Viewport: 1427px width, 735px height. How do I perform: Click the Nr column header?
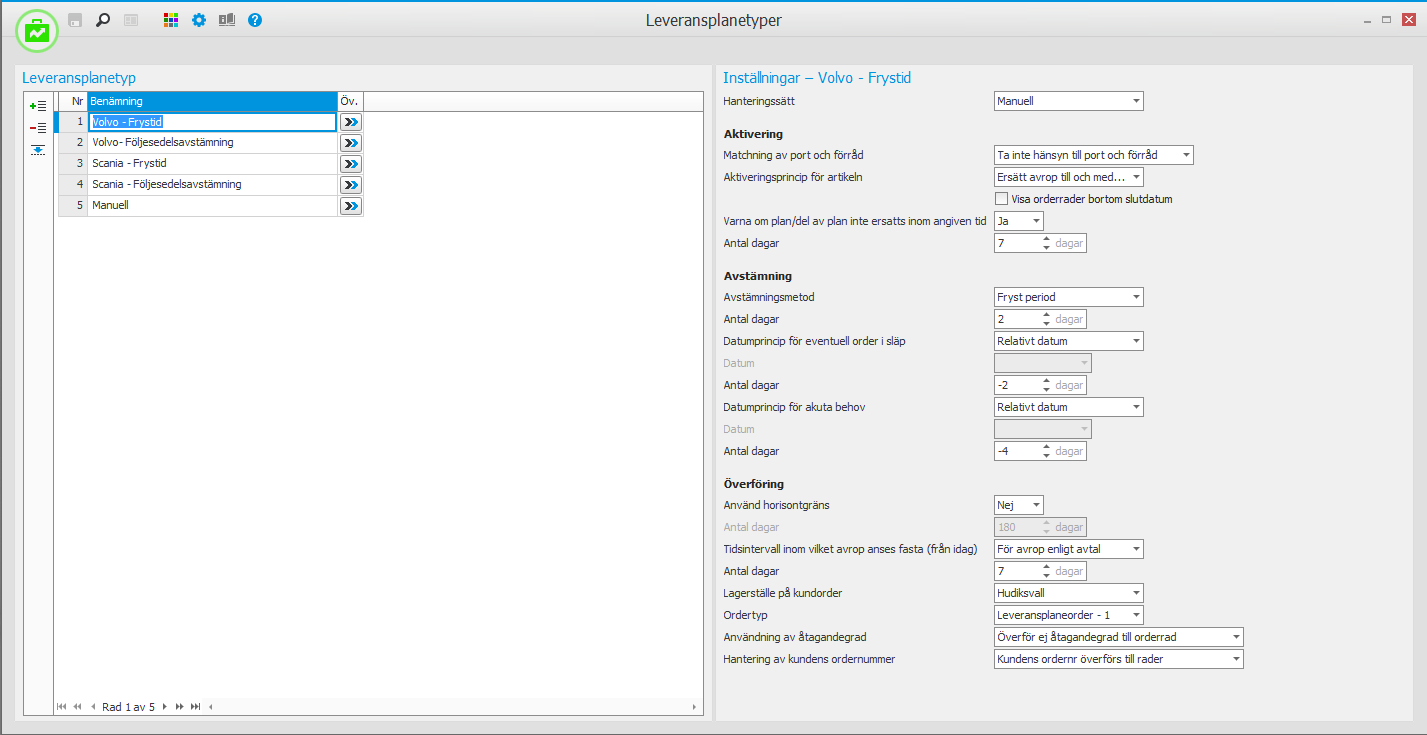point(73,101)
